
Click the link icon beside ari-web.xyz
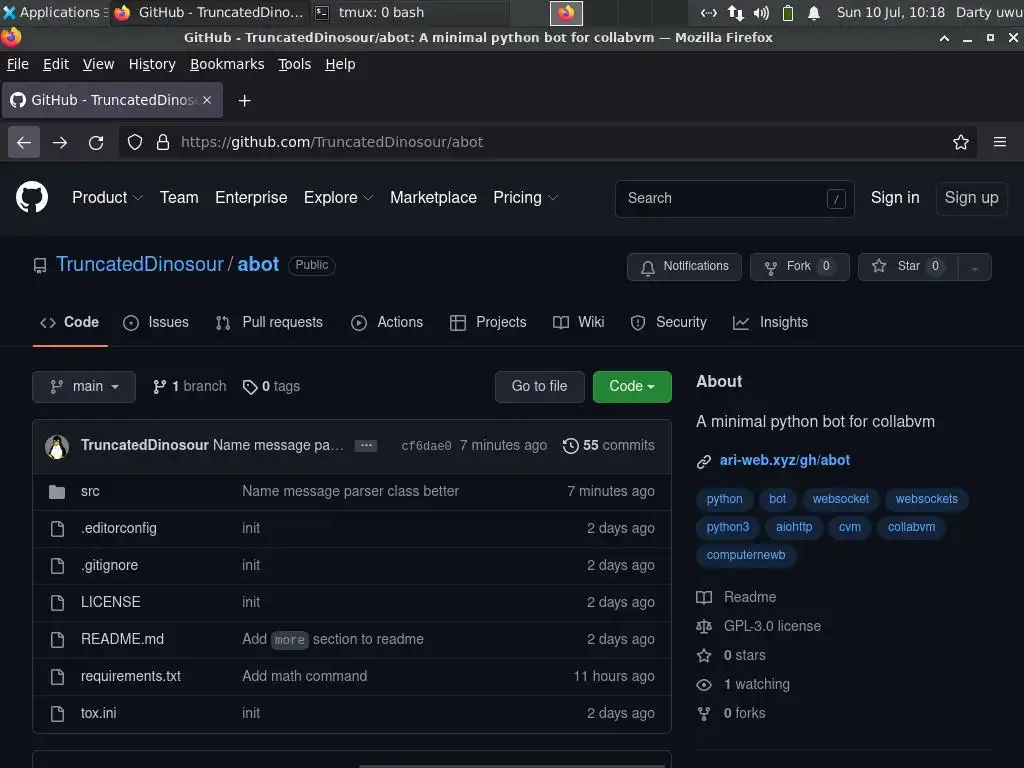pos(703,461)
